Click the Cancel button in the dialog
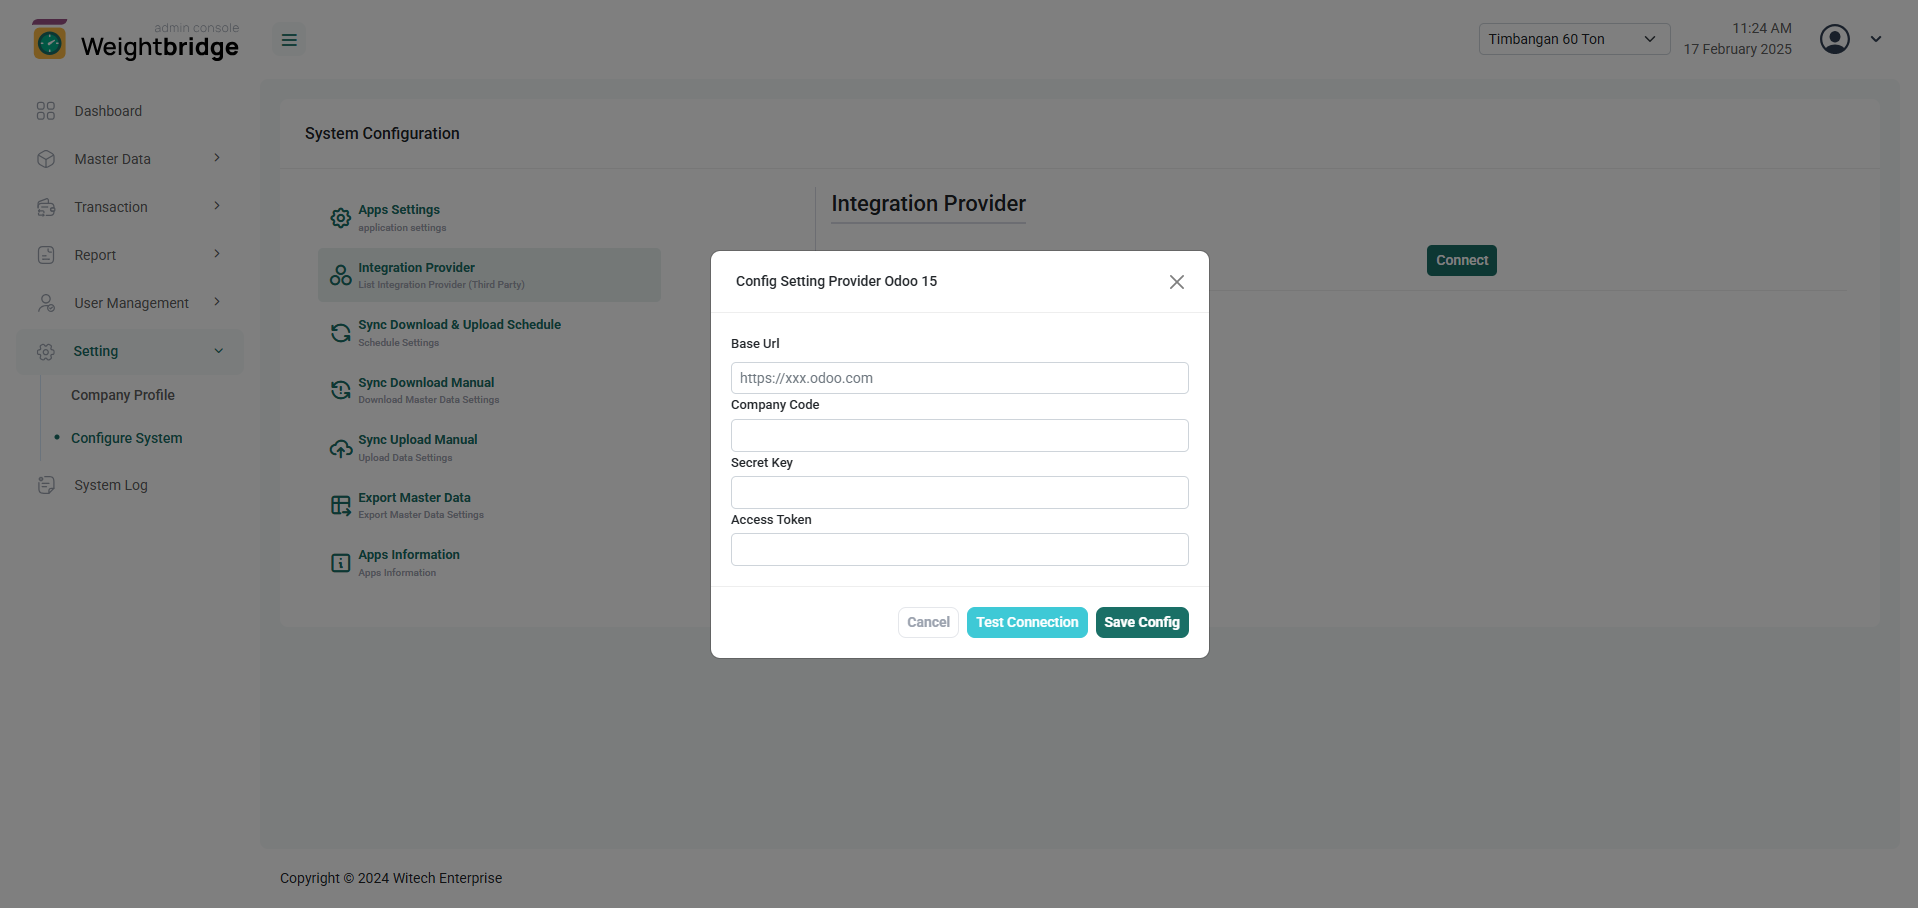The width and height of the screenshot is (1918, 908). tap(927, 622)
